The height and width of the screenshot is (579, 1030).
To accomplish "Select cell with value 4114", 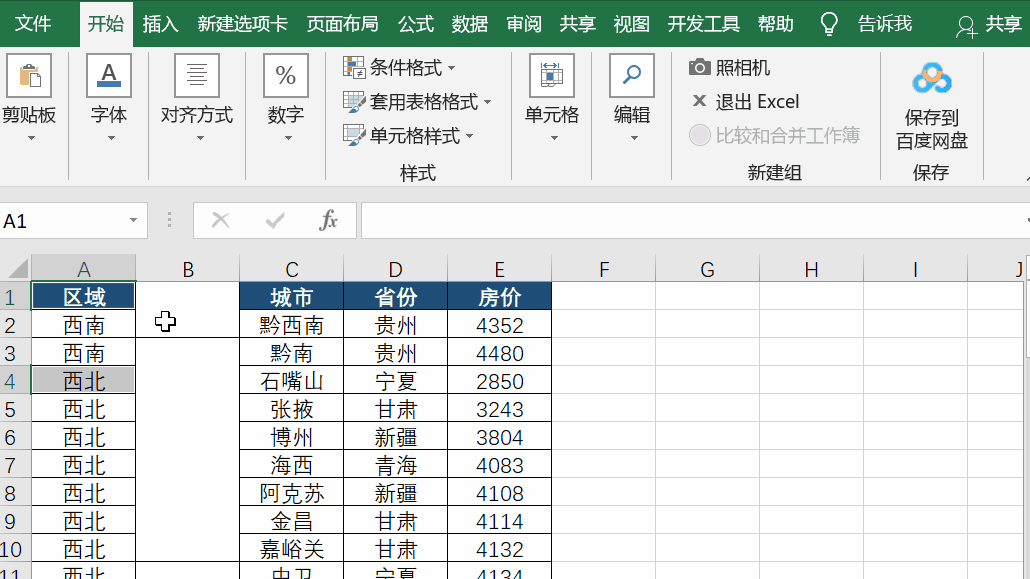I will 499,521.
